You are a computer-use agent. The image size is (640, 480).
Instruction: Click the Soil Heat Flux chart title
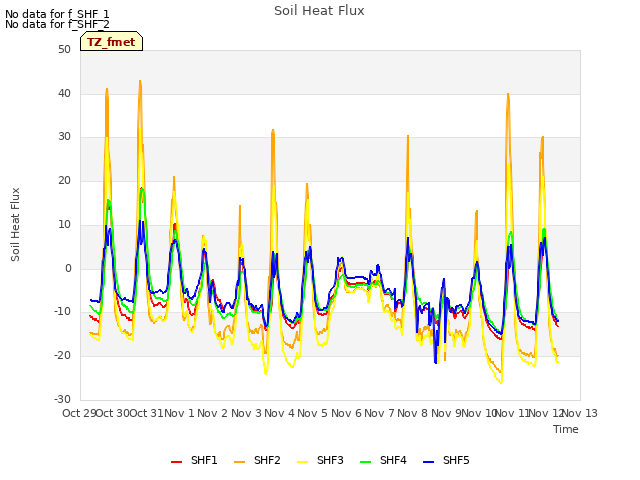tap(319, 11)
